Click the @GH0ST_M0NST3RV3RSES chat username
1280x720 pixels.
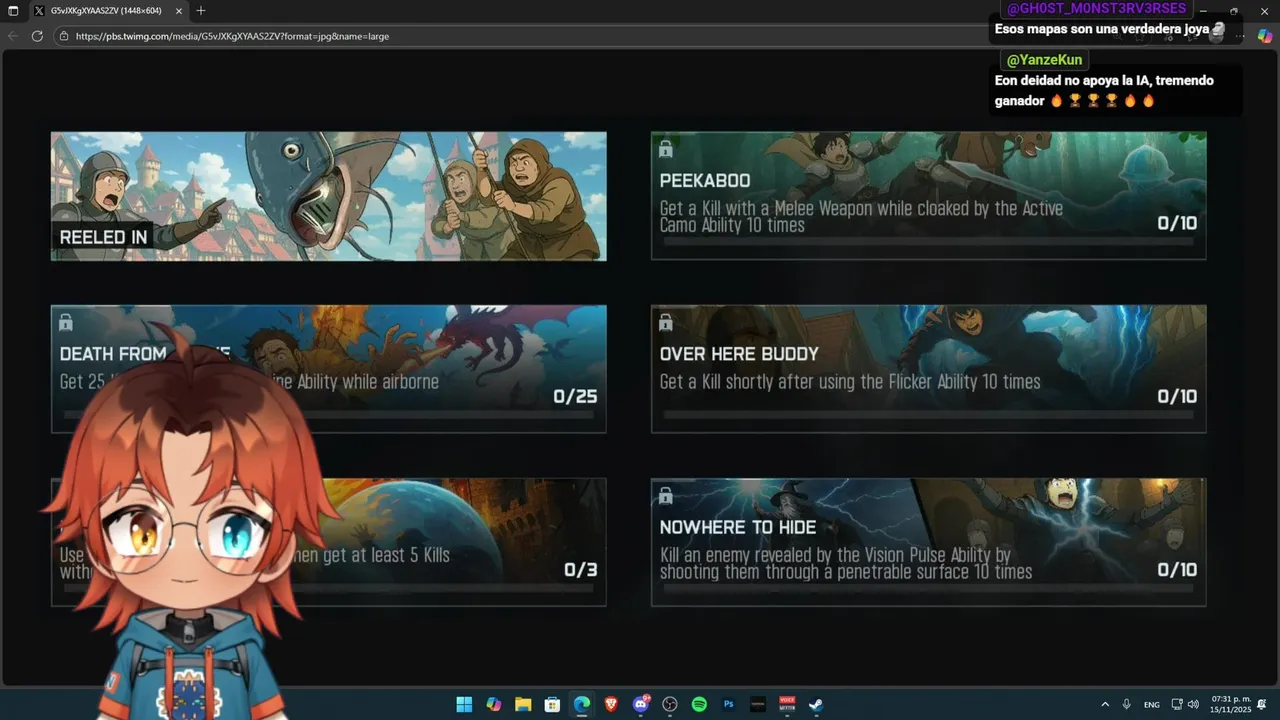(1096, 8)
